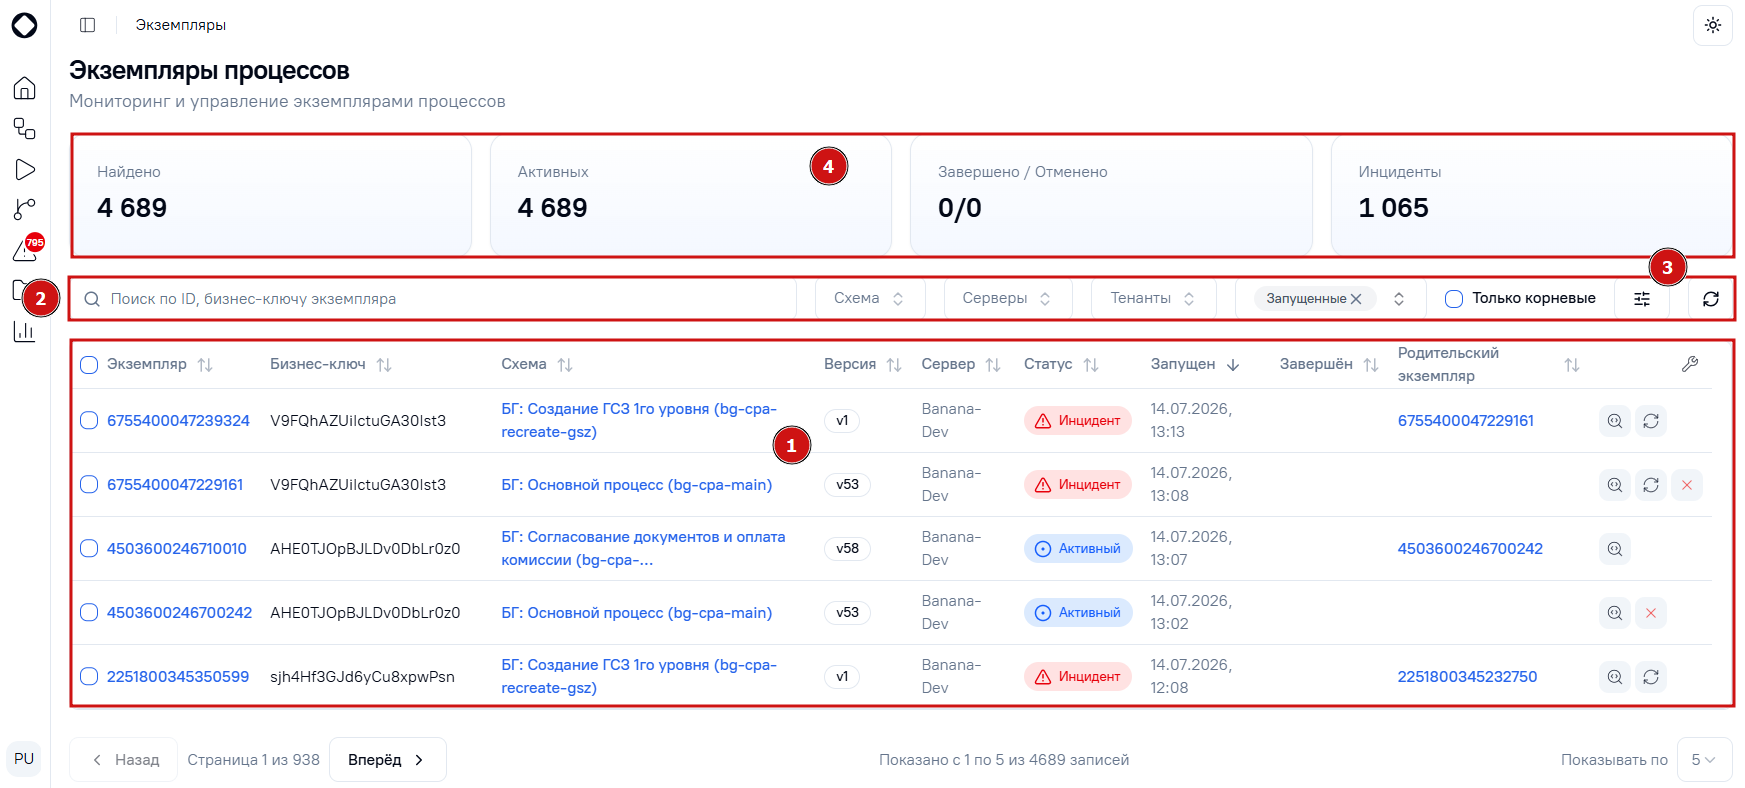The width and height of the screenshot is (1745, 788).
Task: Open parent instance link 6755400047229161
Action: pyautogui.click(x=1466, y=421)
